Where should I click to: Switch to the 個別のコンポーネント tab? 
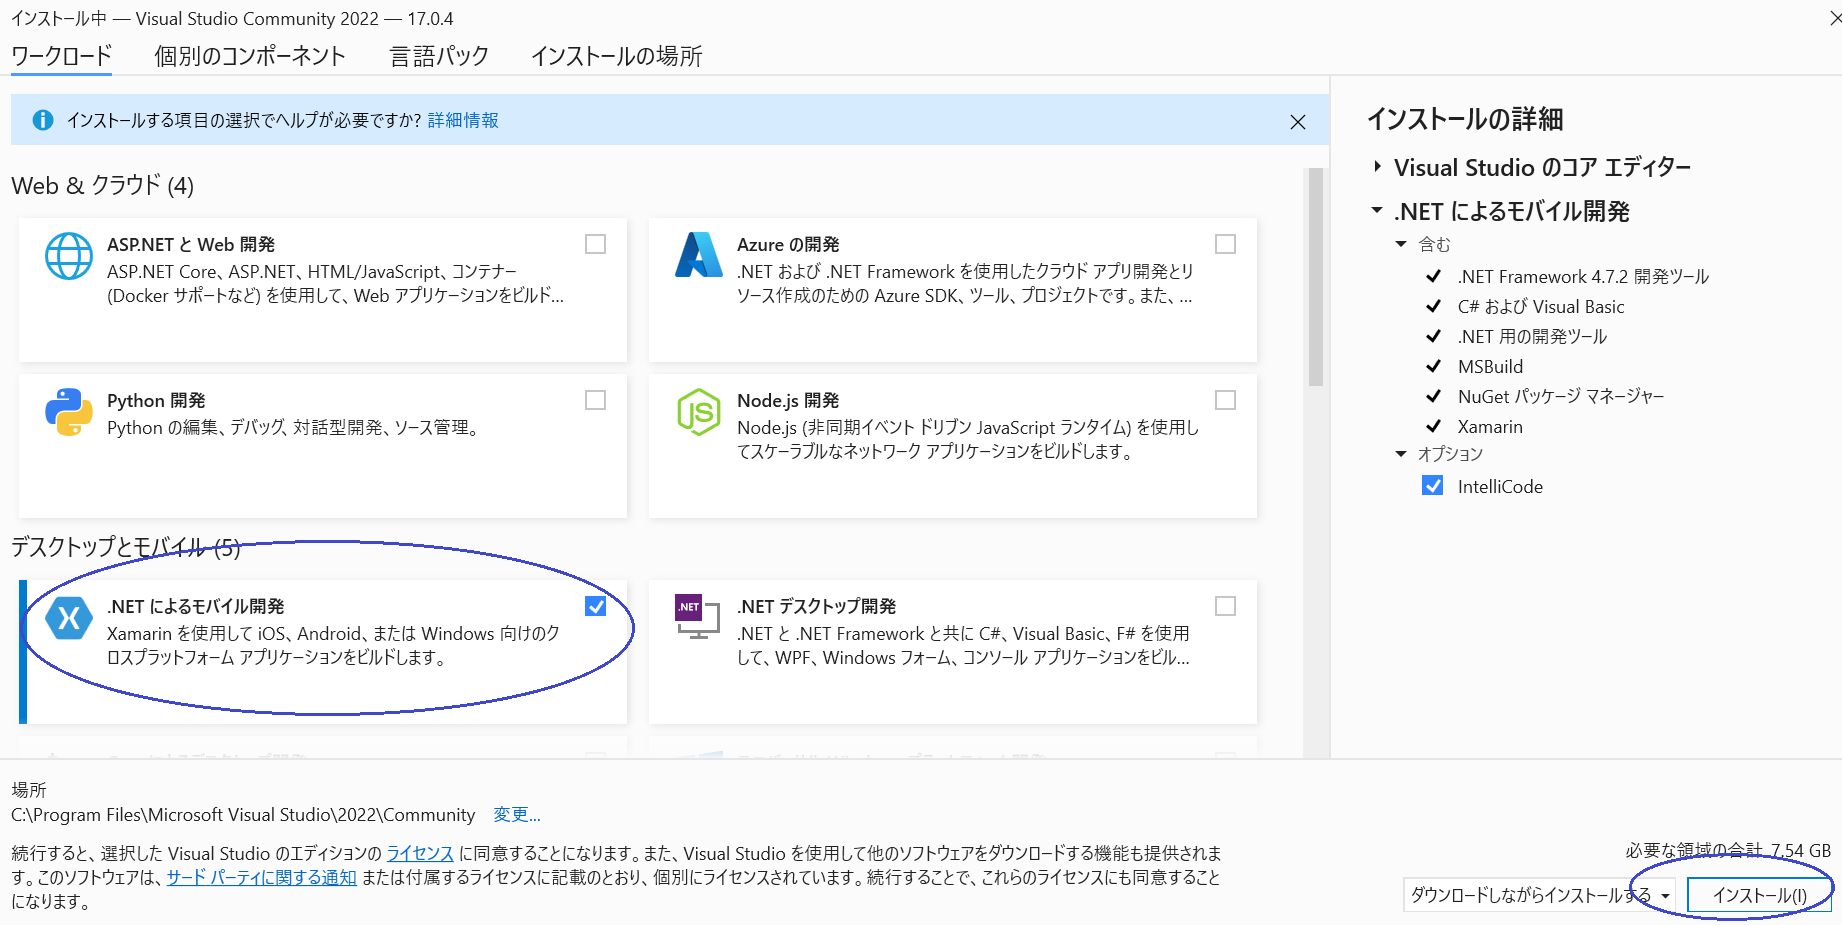[x=250, y=56]
